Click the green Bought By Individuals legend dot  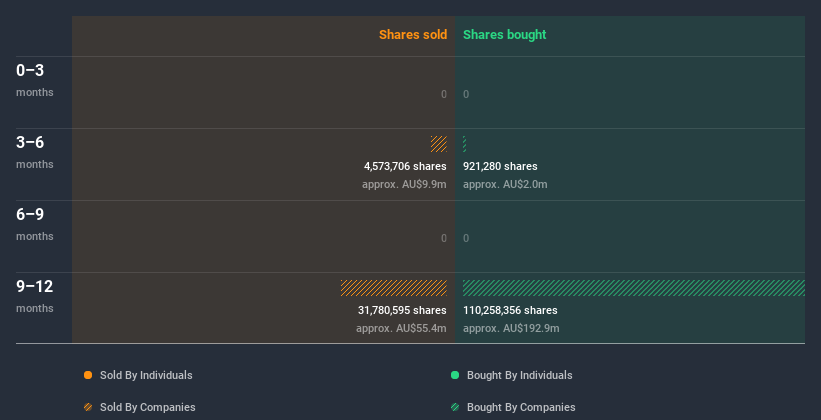pos(455,375)
